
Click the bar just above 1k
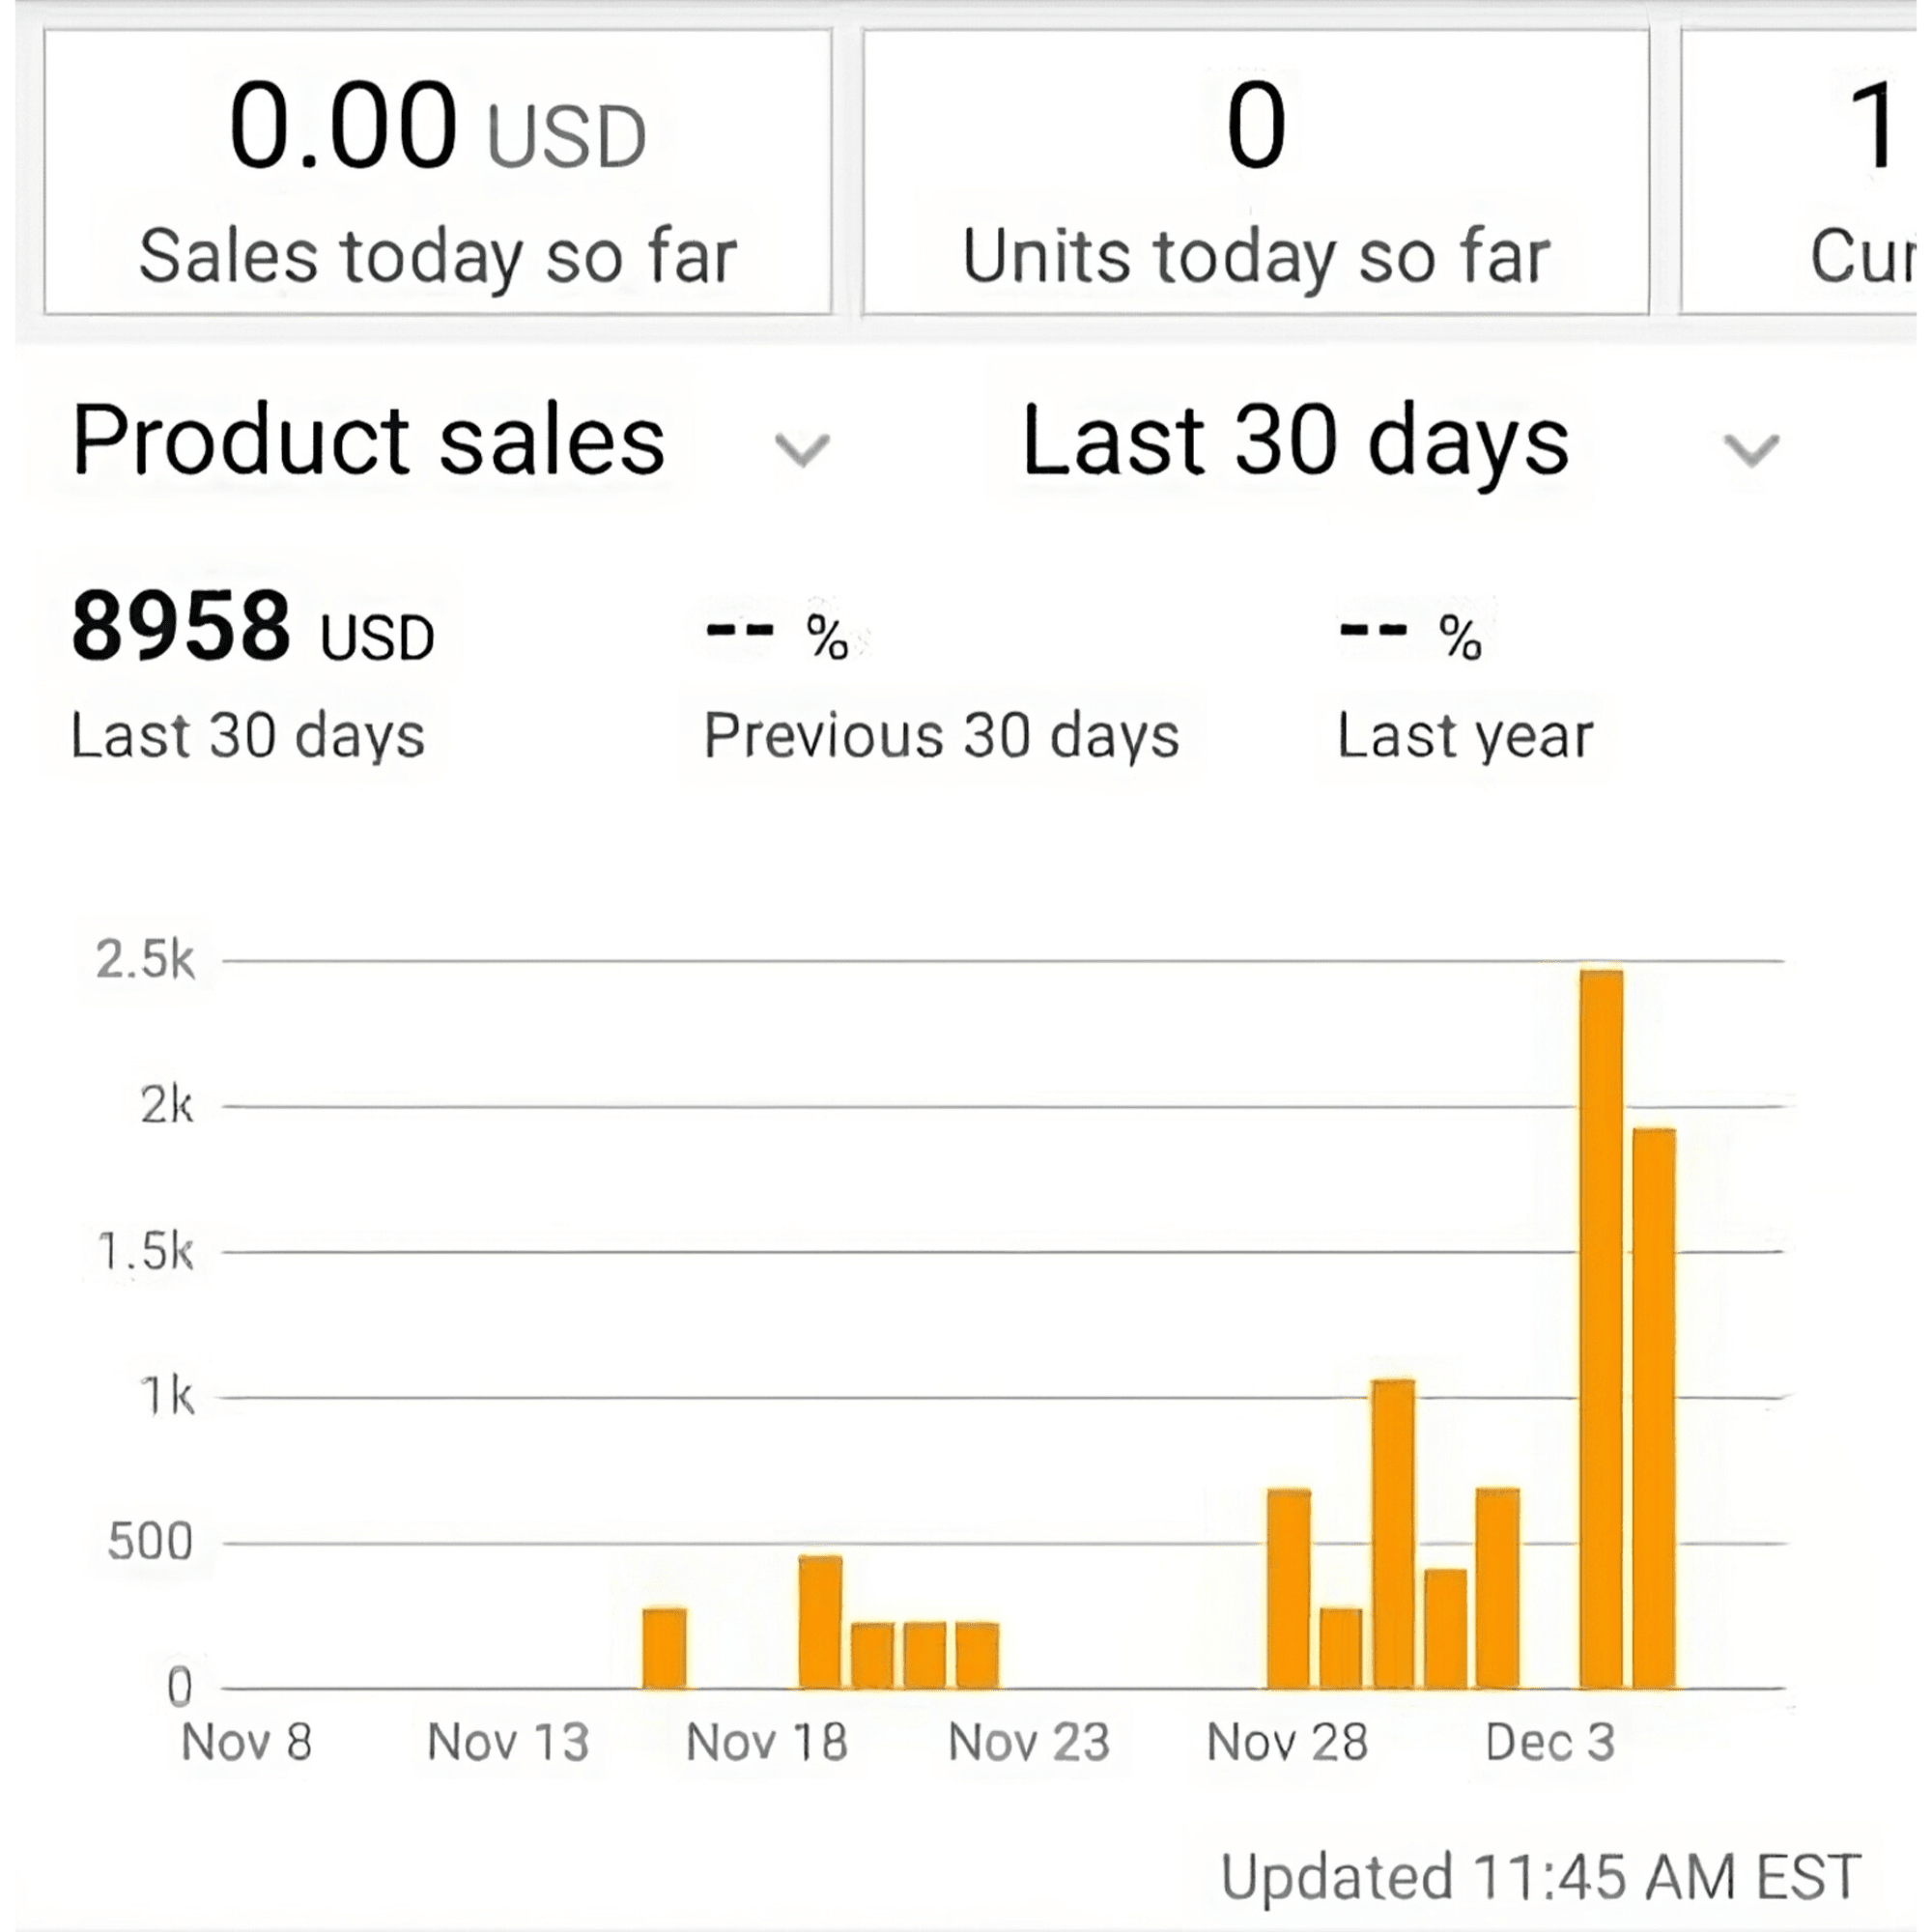1393,1534
